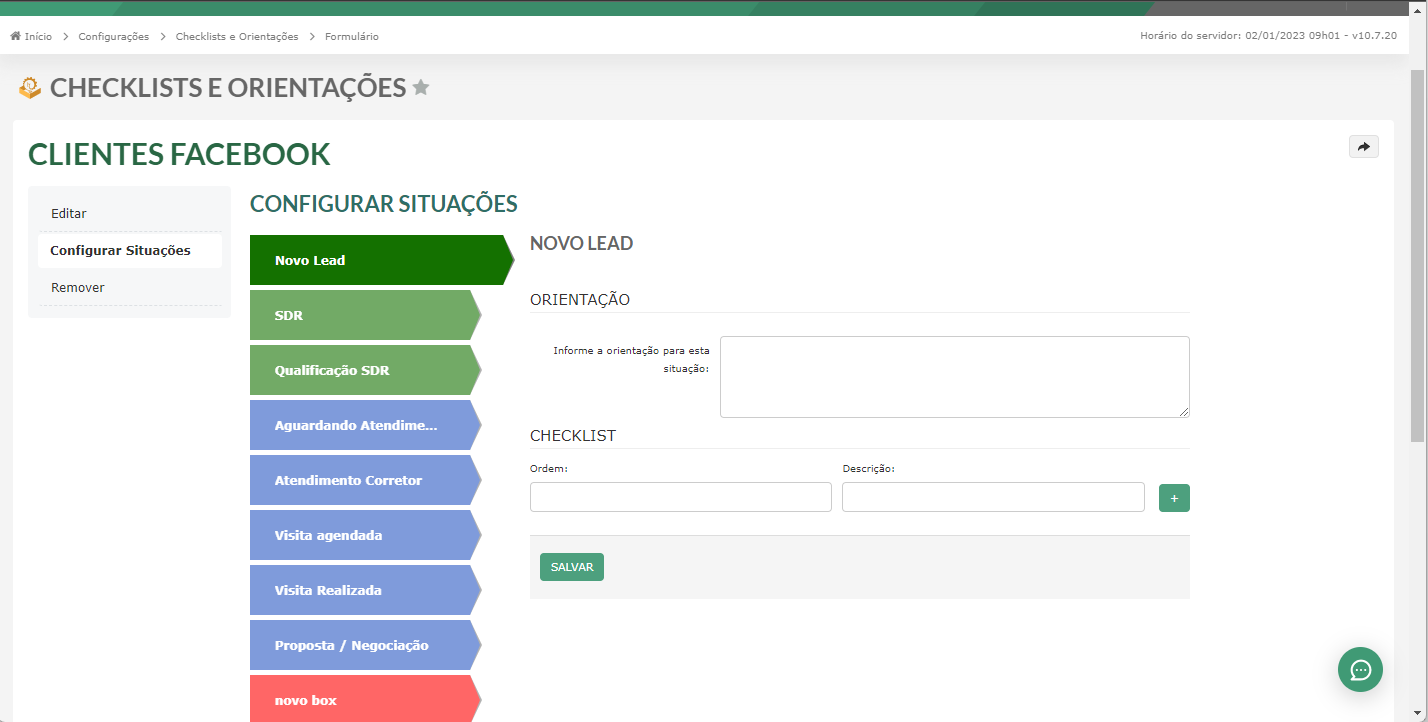
Task: Click the 'Informe a orientação para esta situação' label
Action: pos(631,359)
